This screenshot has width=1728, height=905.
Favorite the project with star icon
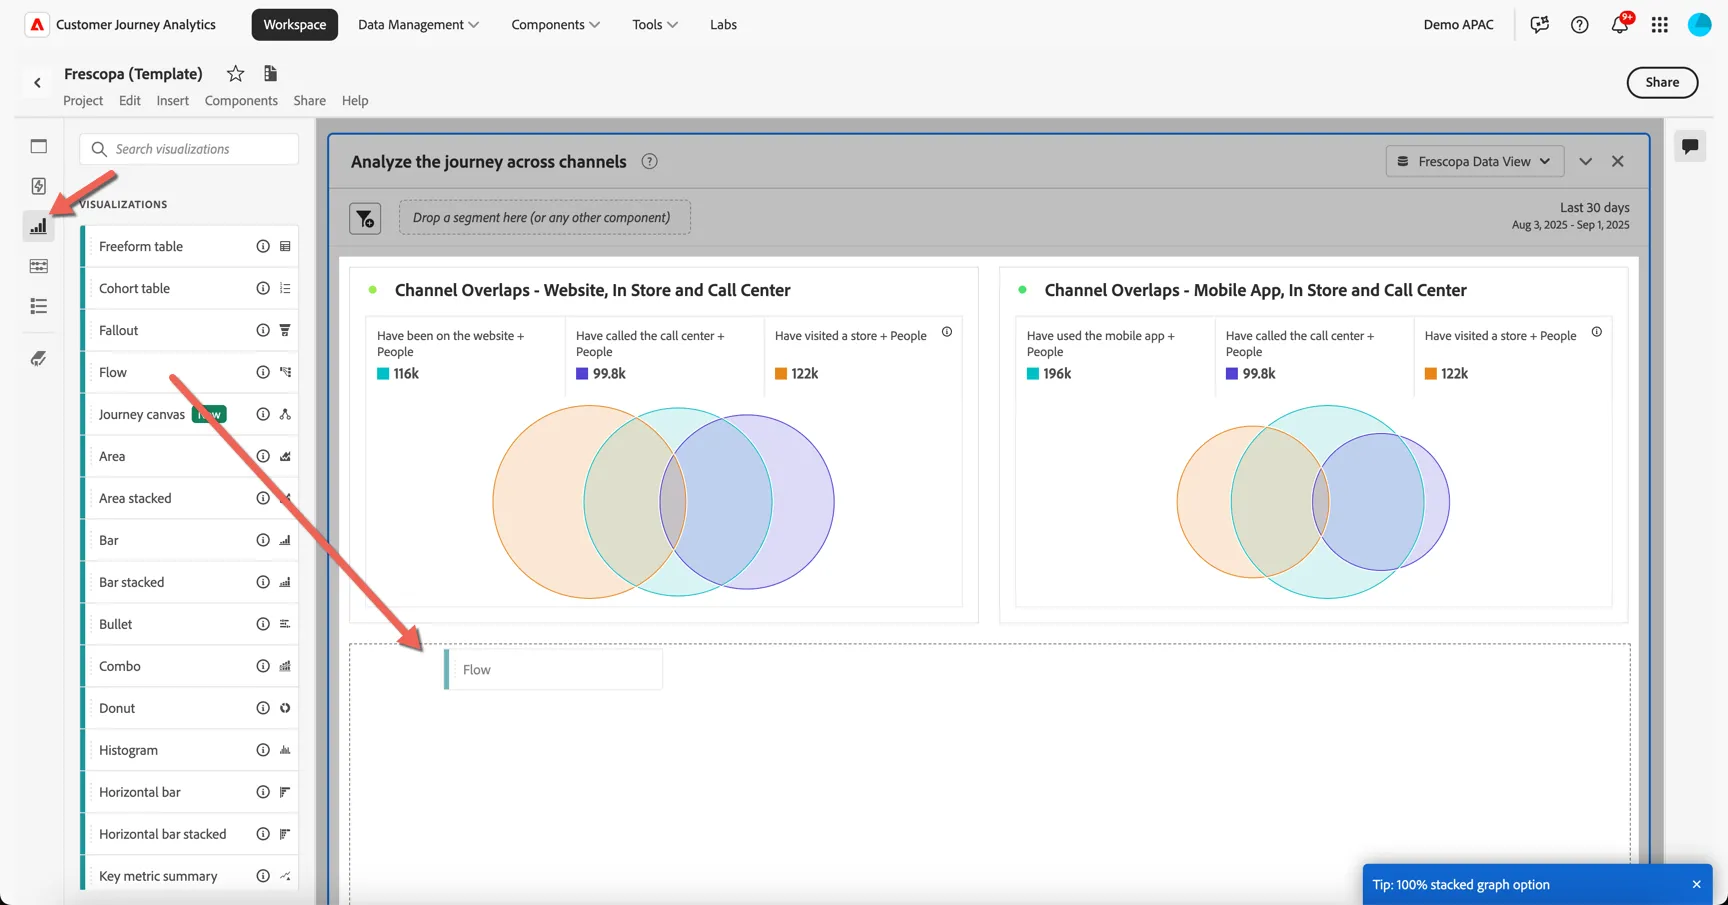coord(235,73)
